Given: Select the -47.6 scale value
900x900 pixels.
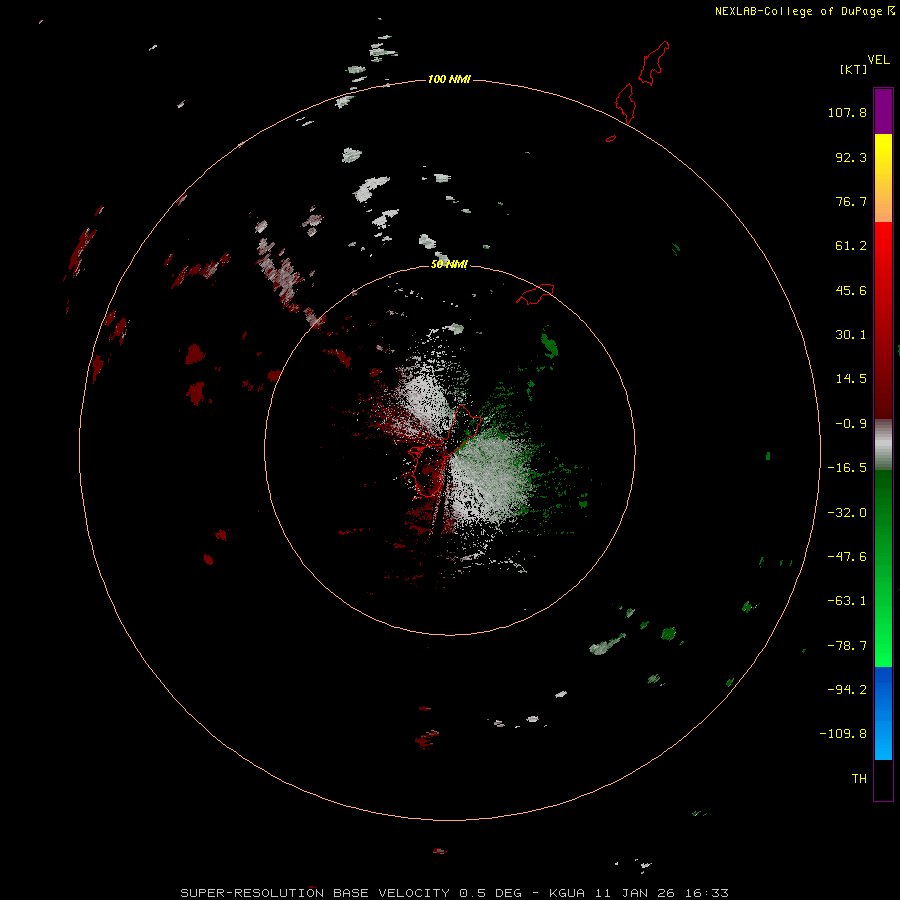Looking at the screenshot, I should (847, 557).
